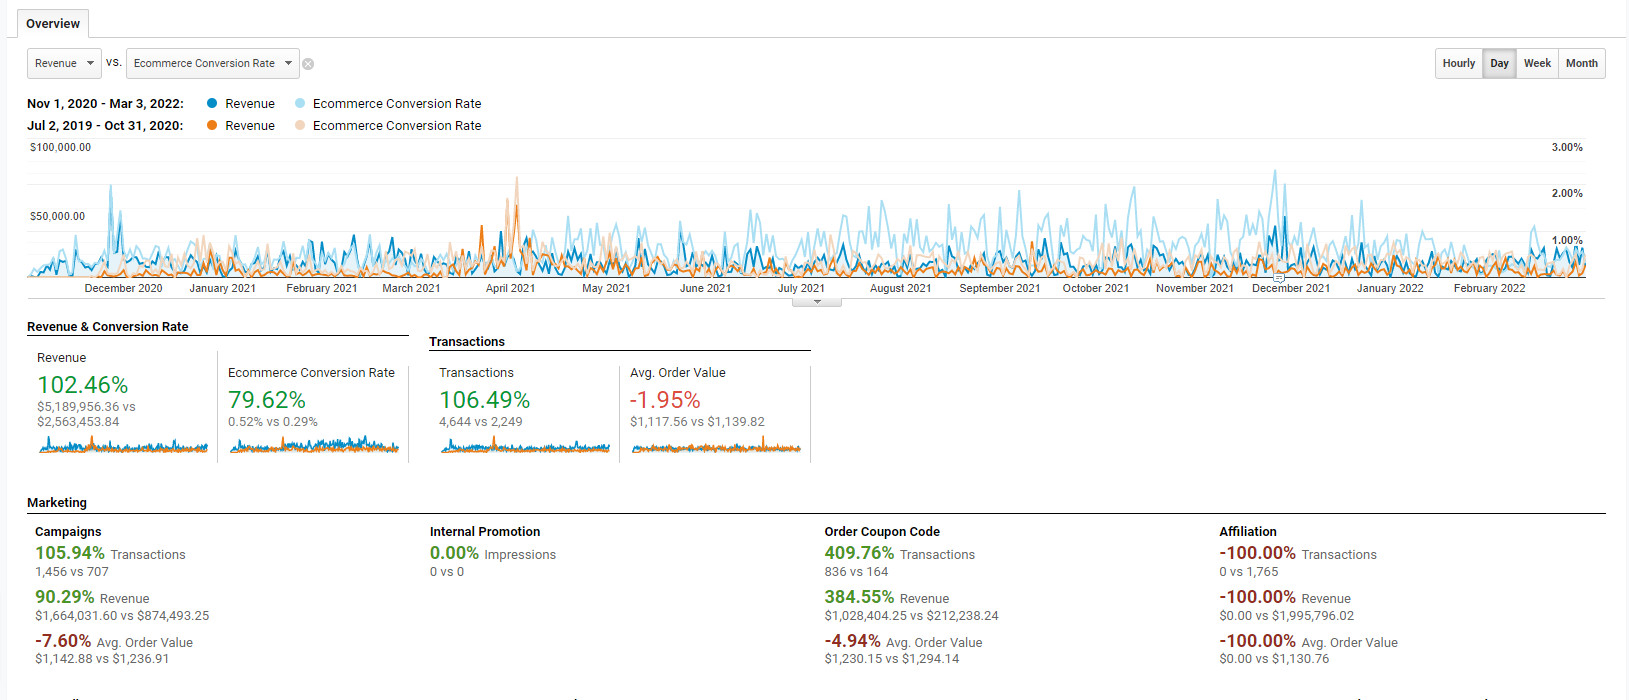Image resolution: width=1629 pixels, height=700 pixels.
Task: Open the Revenue sparkline chart
Action: pyautogui.click(x=123, y=446)
